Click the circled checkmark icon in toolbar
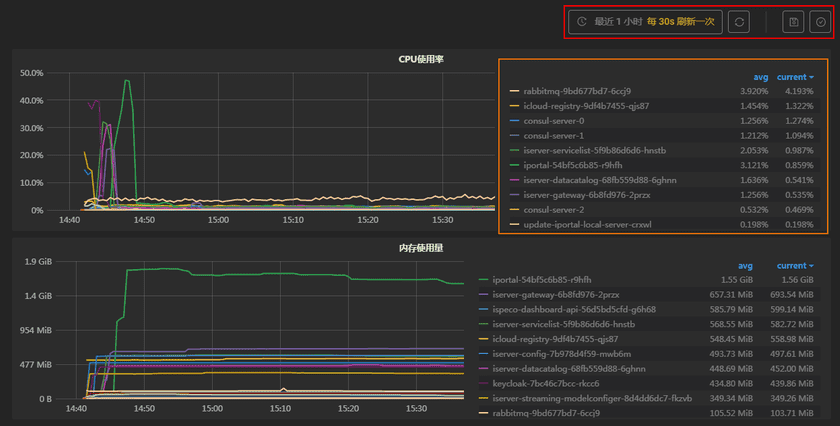The image size is (840, 426). [x=819, y=22]
